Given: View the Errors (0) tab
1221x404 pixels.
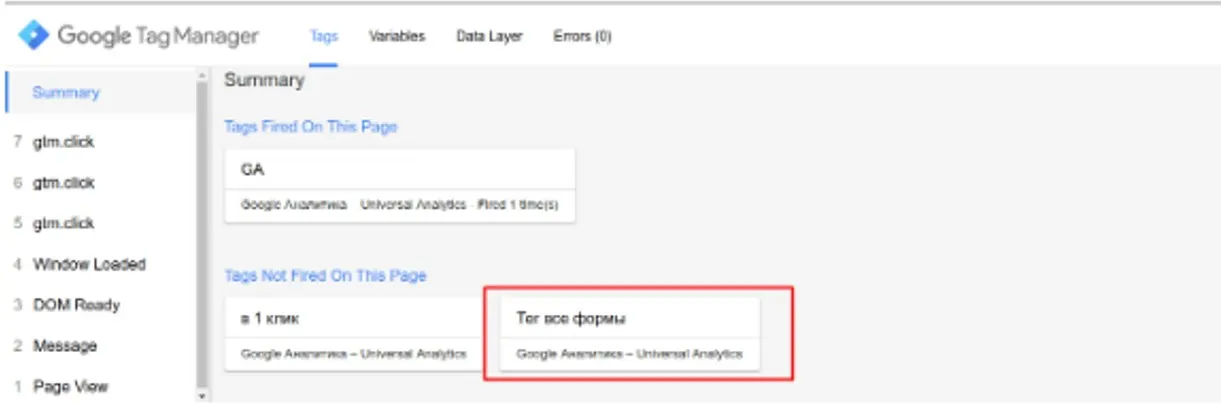Looking at the screenshot, I should point(582,36).
